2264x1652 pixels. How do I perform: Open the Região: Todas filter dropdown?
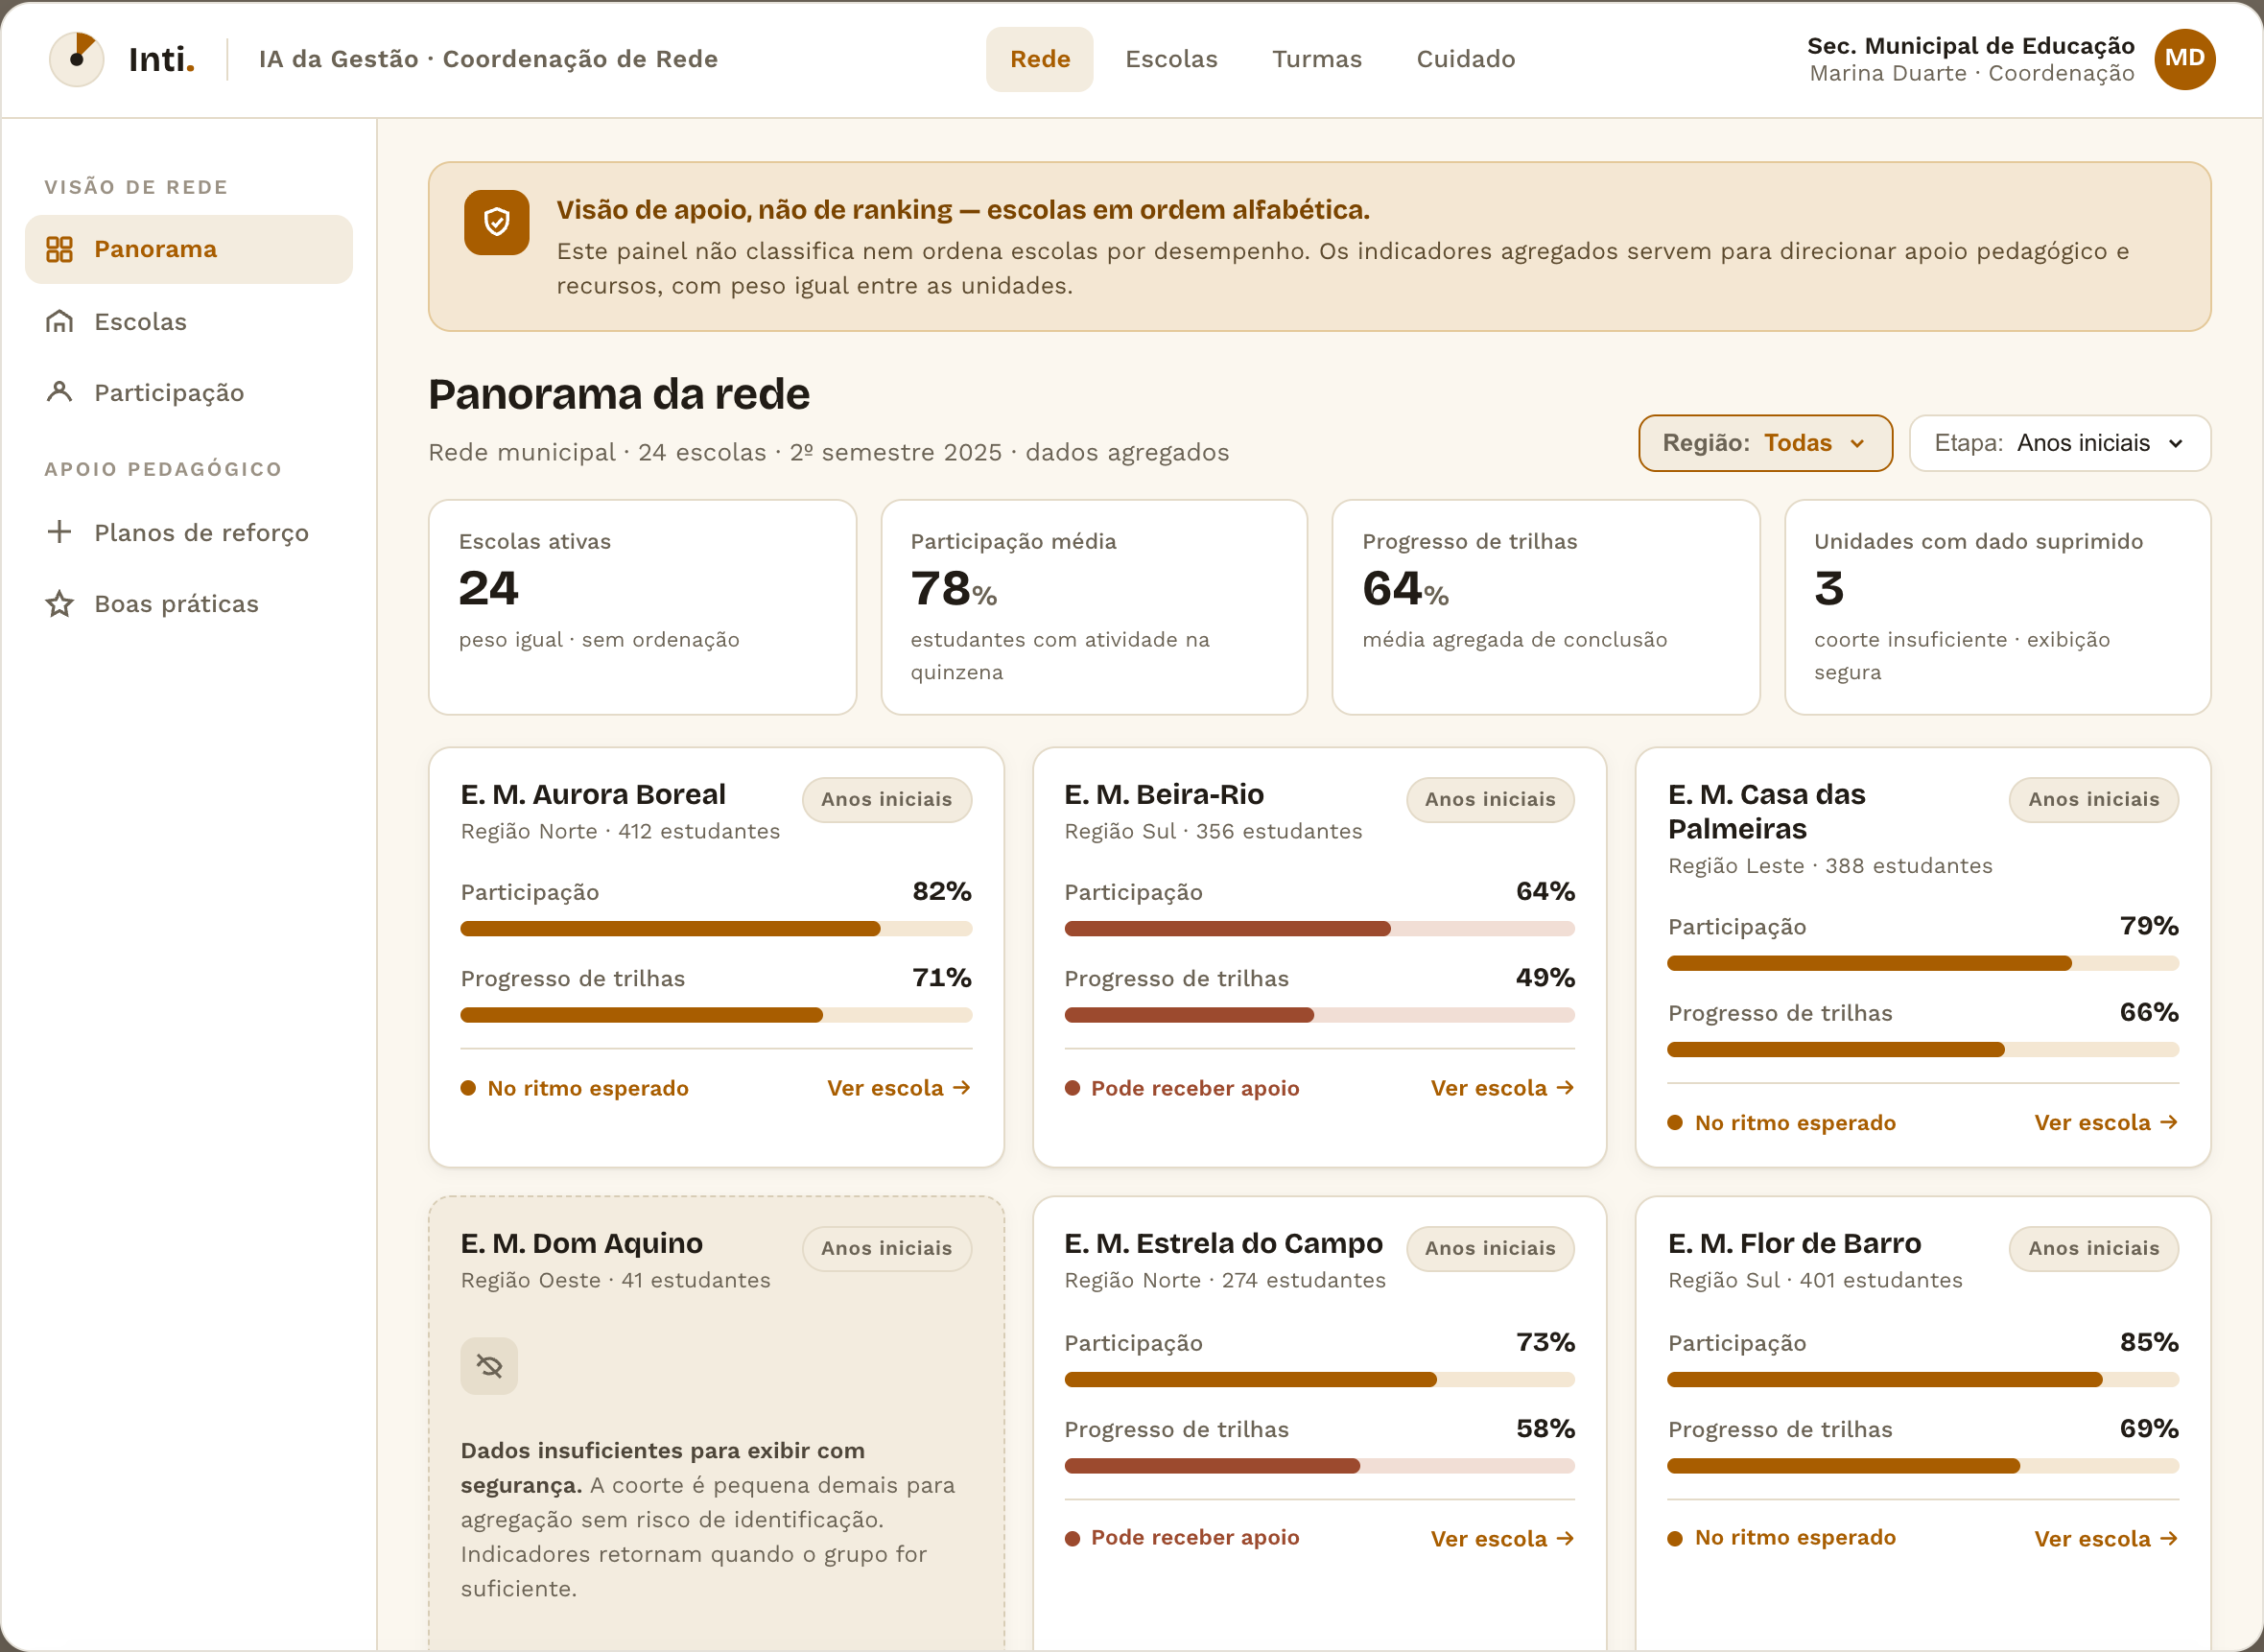[x=1765, y=443]
